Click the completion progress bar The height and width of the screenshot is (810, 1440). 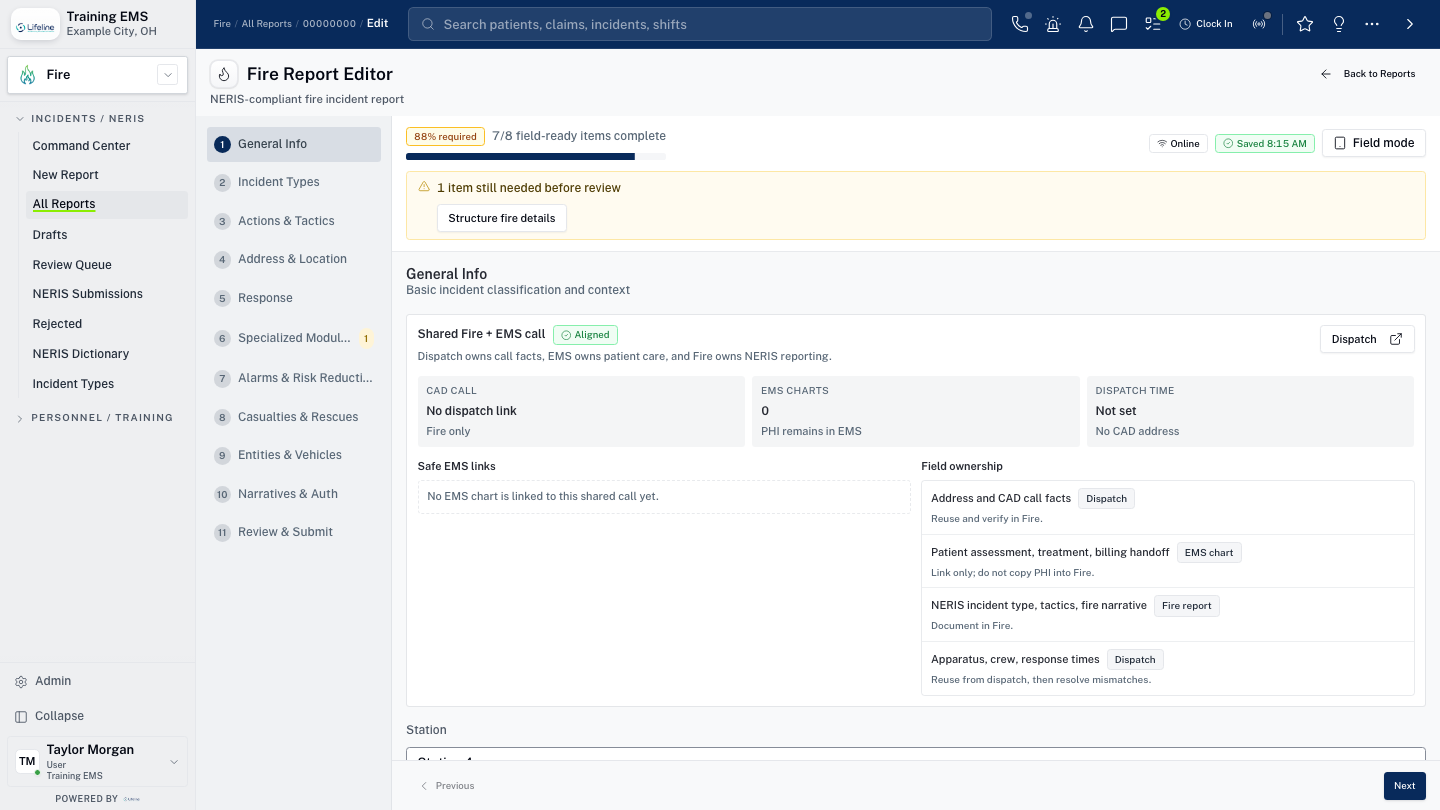coord(536,156)
